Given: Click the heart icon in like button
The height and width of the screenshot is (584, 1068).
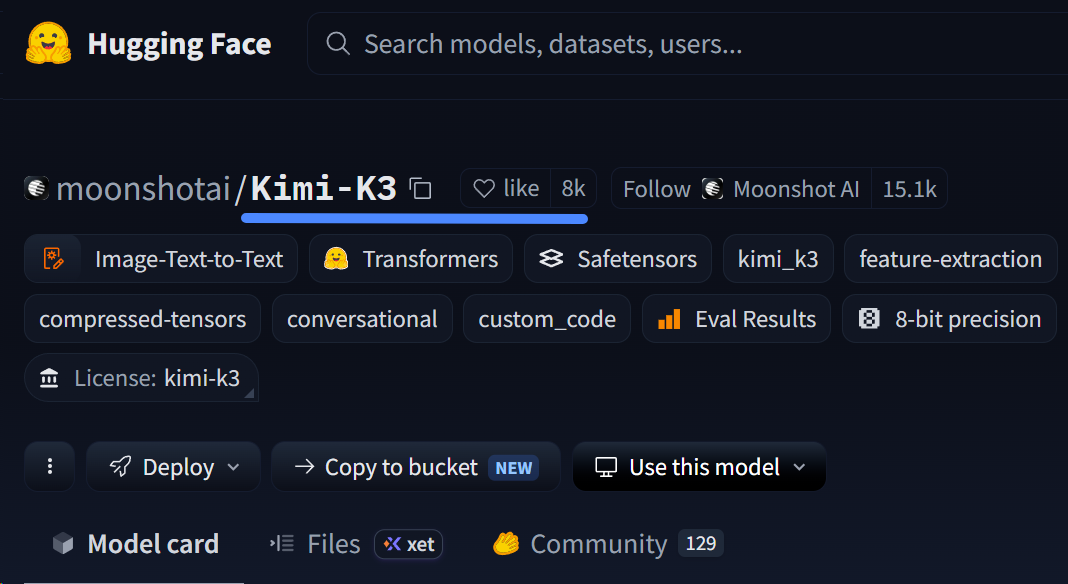Looking at the screenshot, I should (x=484, y=189).
